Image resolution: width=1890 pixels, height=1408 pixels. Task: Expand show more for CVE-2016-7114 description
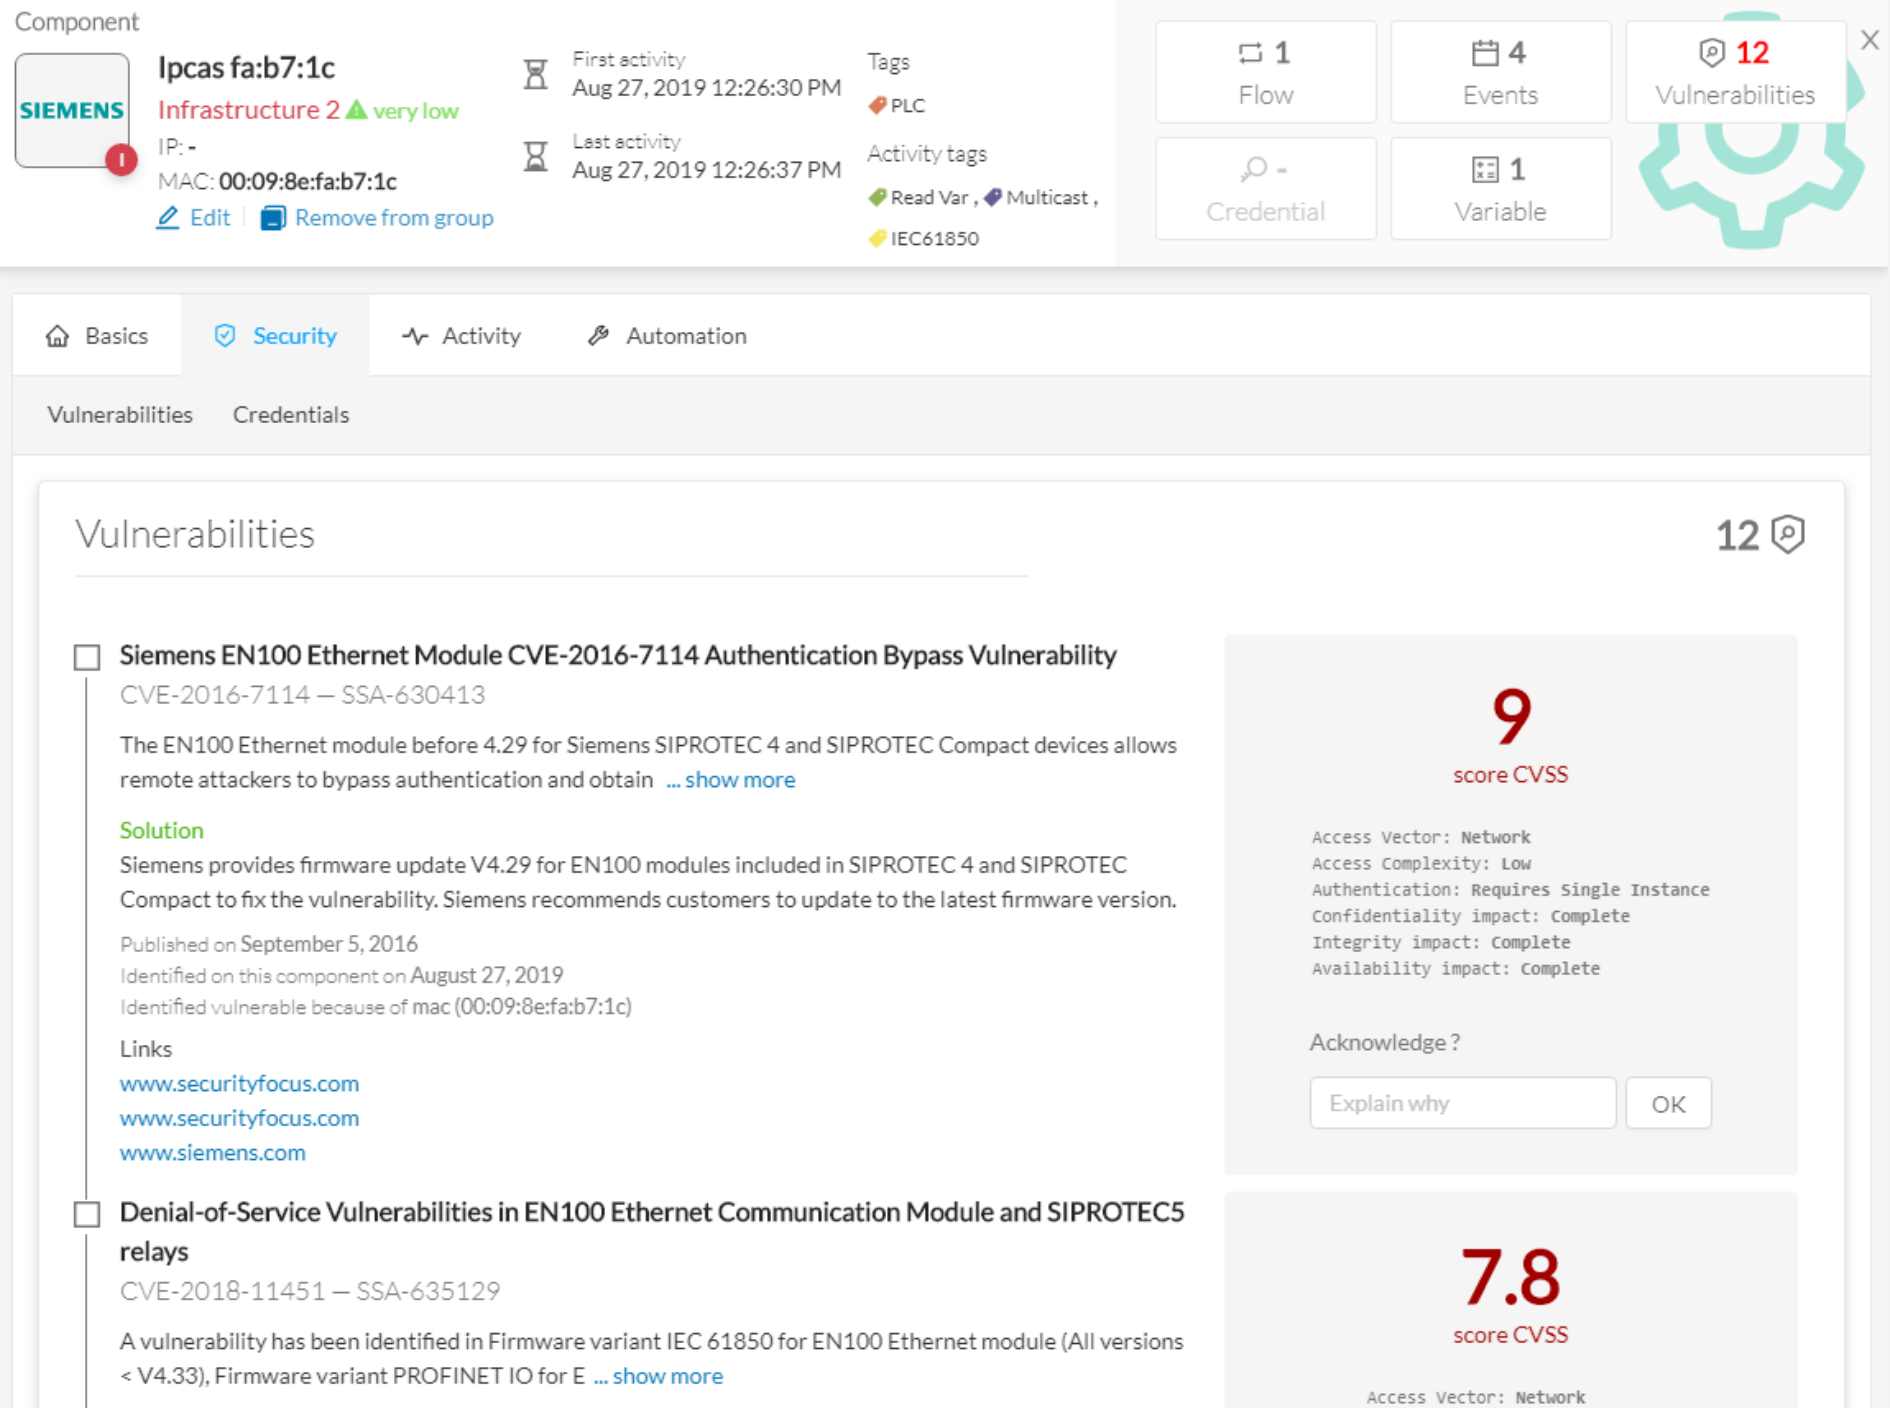(731, 780)
